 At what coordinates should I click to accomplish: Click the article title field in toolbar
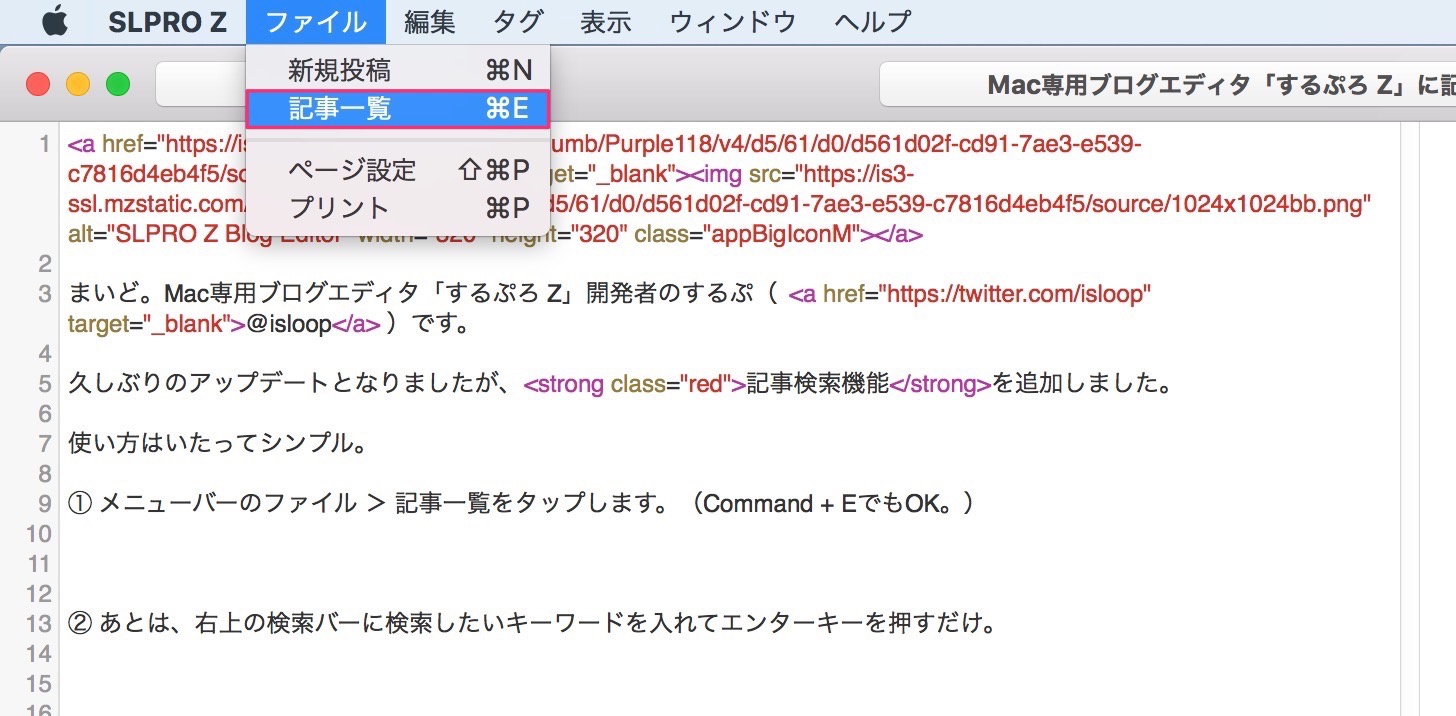pos(1167,85)
